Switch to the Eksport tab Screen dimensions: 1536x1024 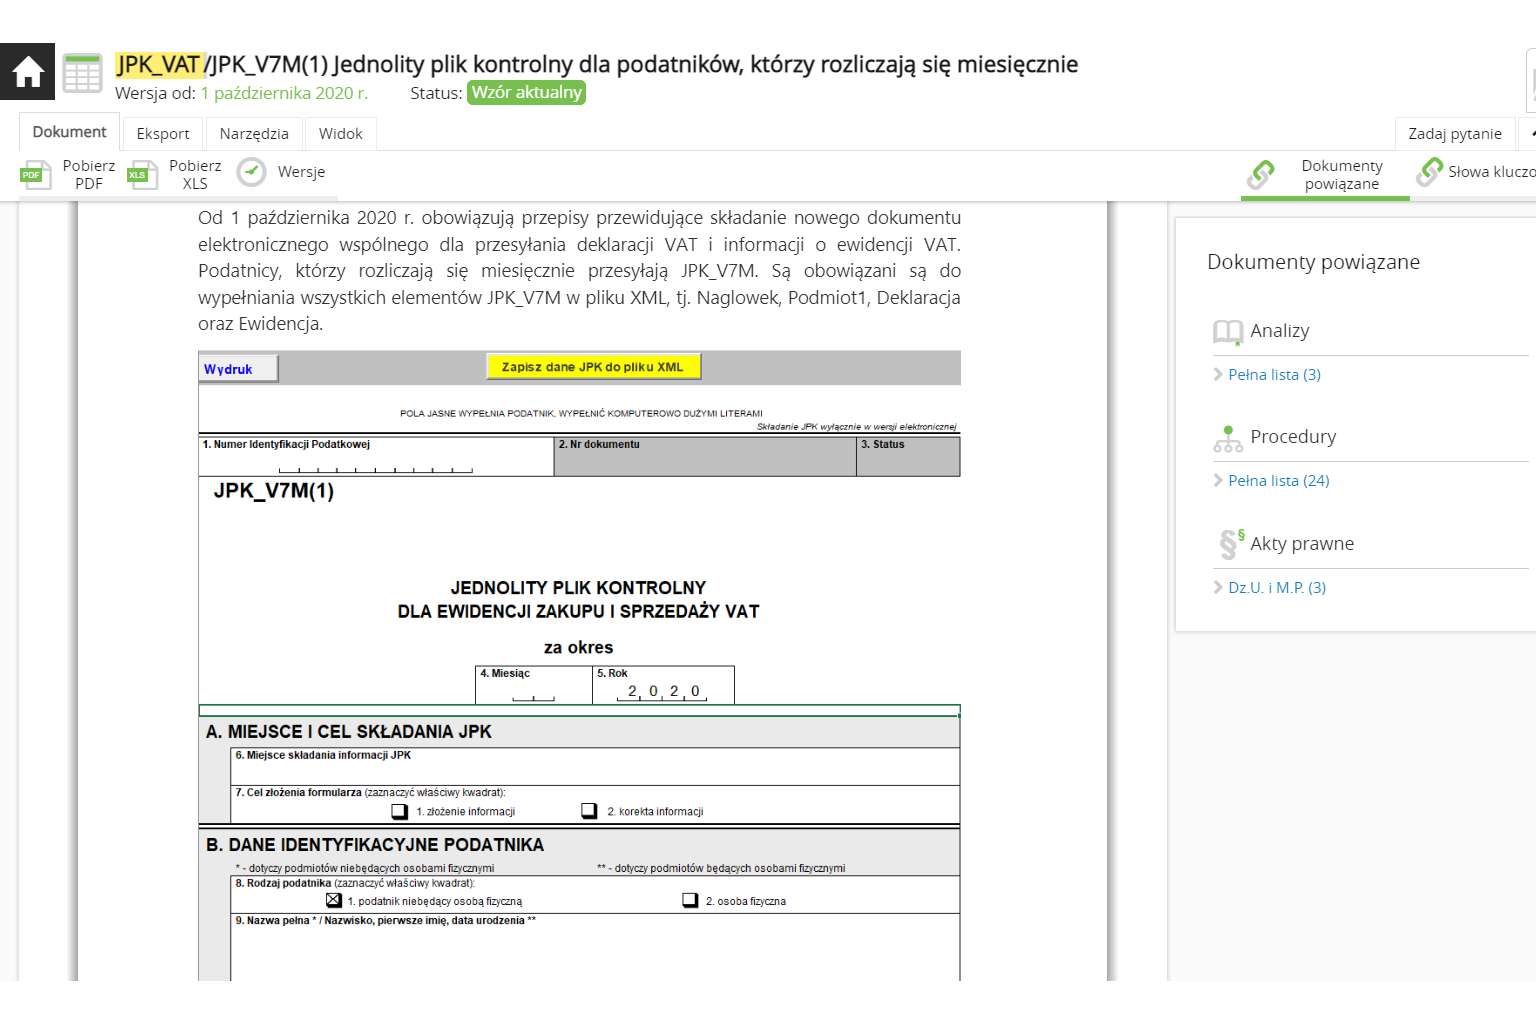click(x=162, y=133)
